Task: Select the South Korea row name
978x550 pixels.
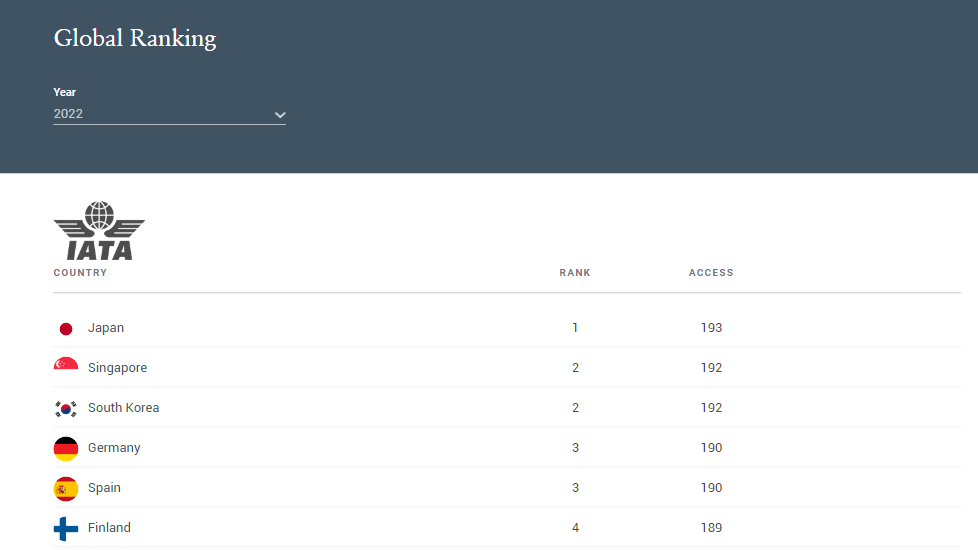Action: pyautogui.click(x=123, y=408)
